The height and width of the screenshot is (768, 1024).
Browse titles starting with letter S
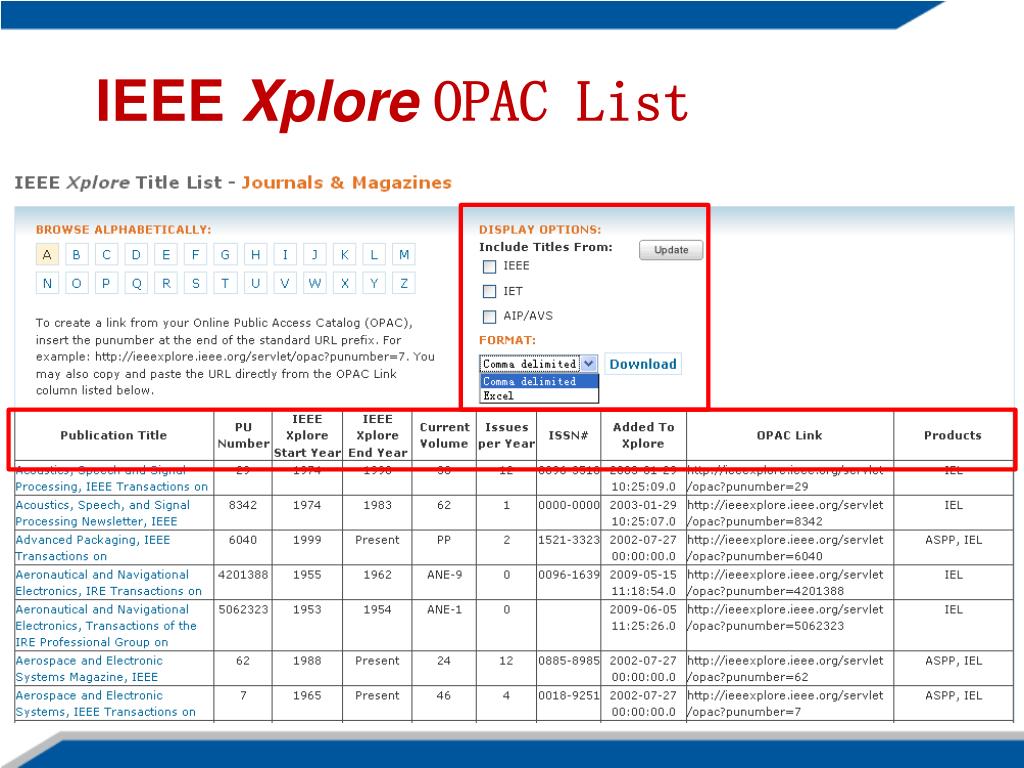pyautogui.click(x=195, y=283)
